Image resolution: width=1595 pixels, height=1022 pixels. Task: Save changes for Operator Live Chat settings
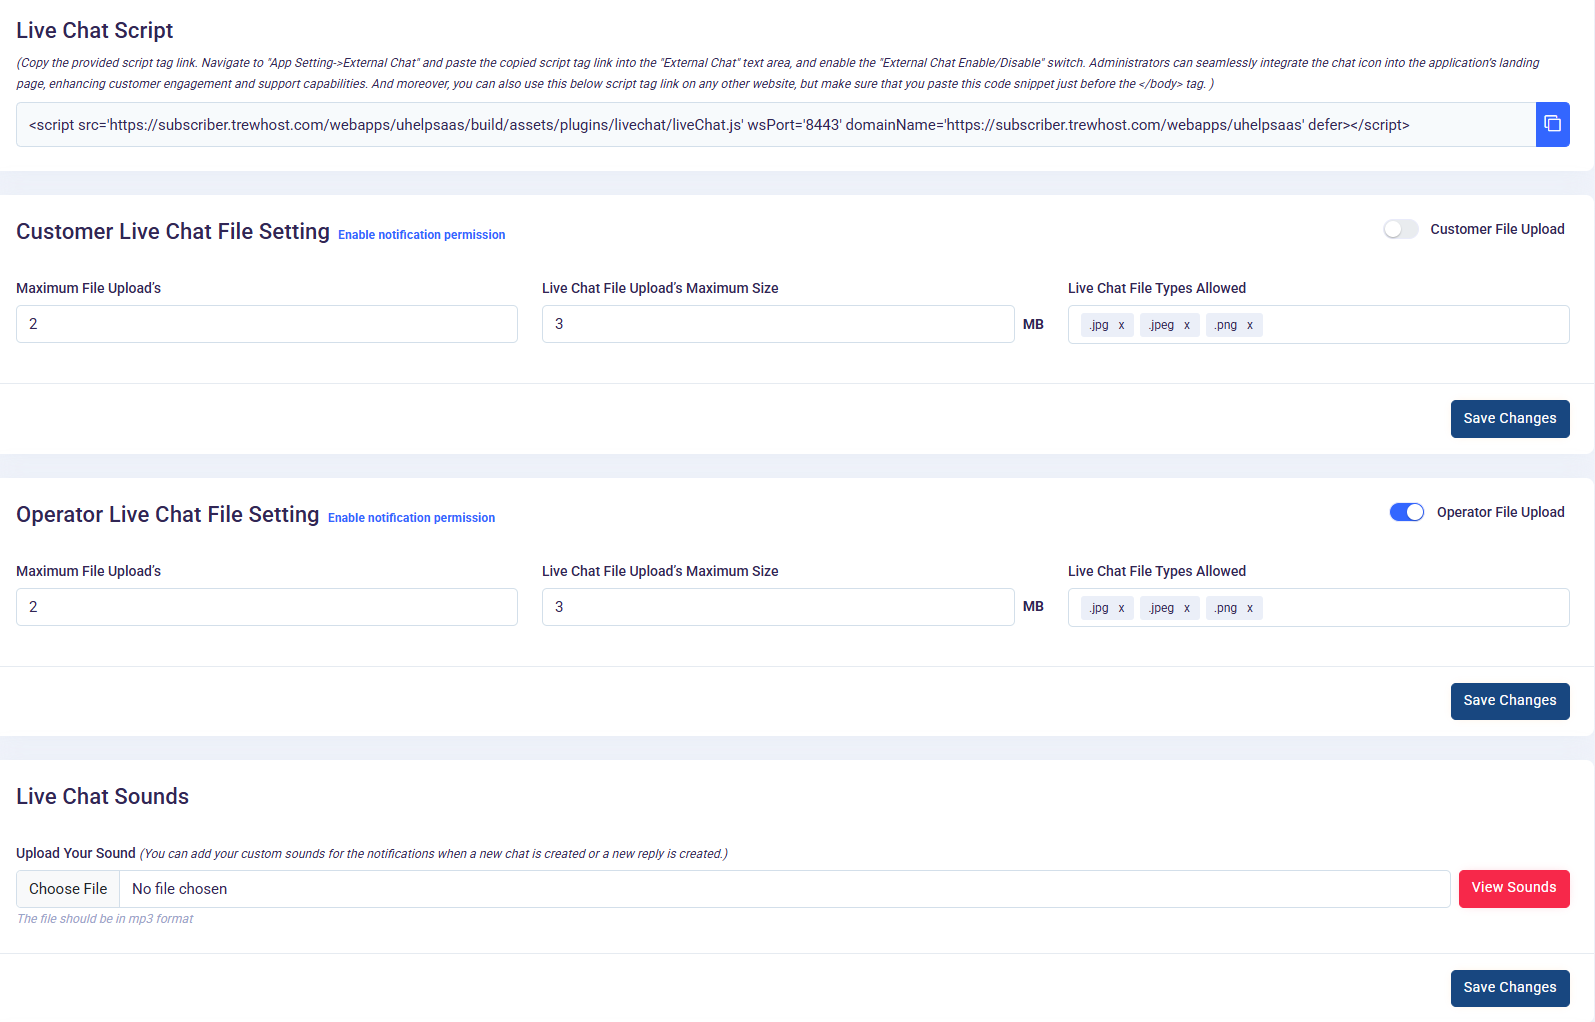tap(1509, 701)
